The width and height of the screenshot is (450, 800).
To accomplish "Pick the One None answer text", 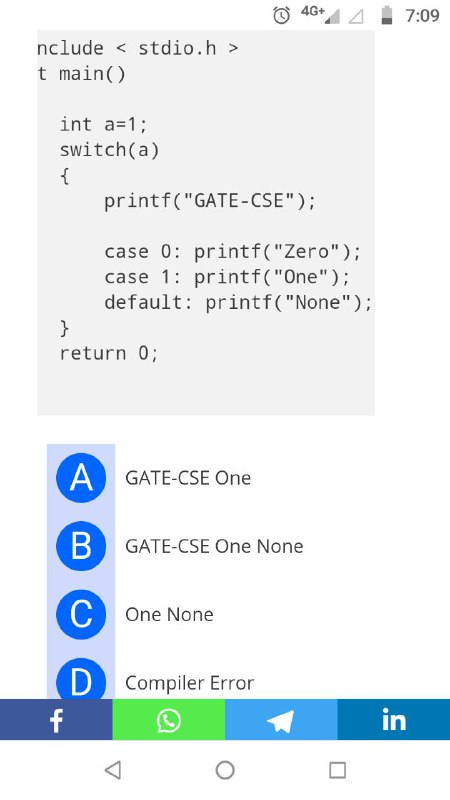I will click(169, 614).
